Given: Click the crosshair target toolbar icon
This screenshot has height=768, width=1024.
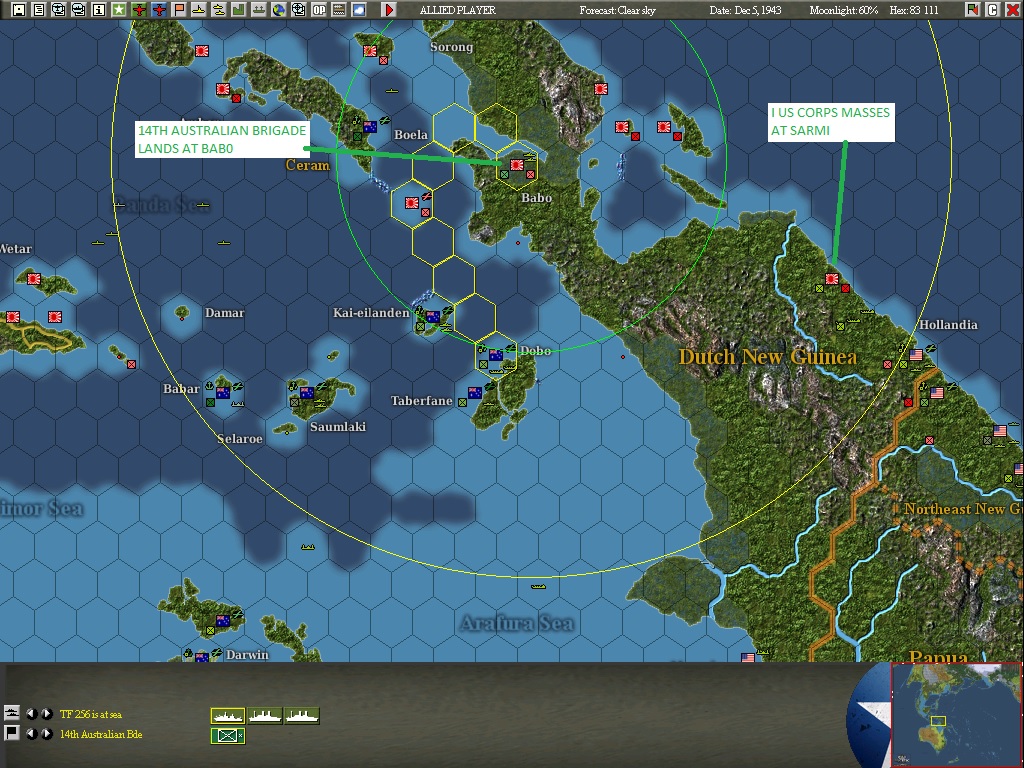Looking at the screenshot, I should click(x=299, y=10).
